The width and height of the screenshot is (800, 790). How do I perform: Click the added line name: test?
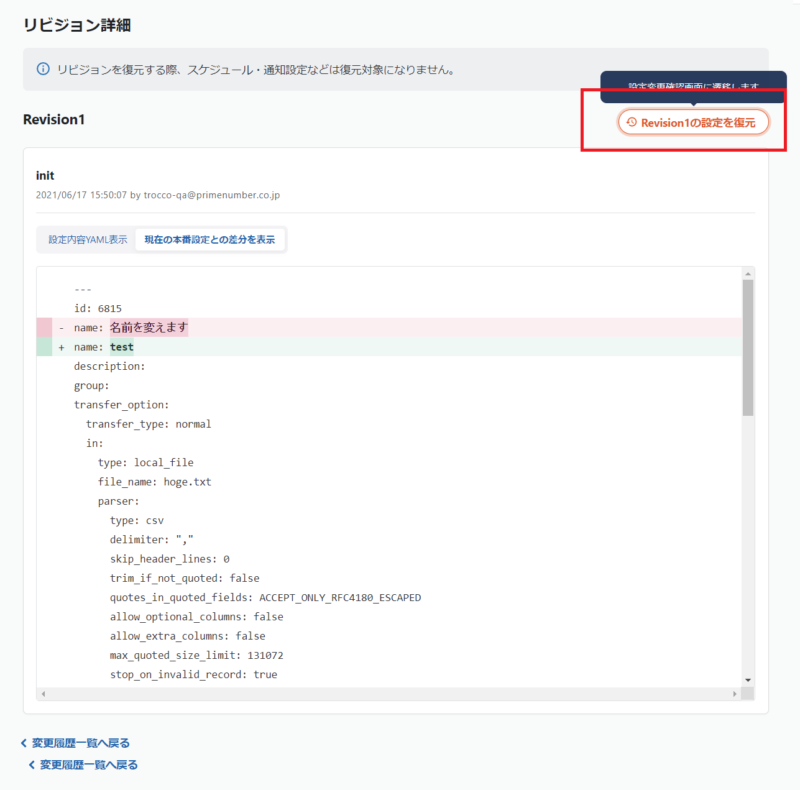[104, 347]
